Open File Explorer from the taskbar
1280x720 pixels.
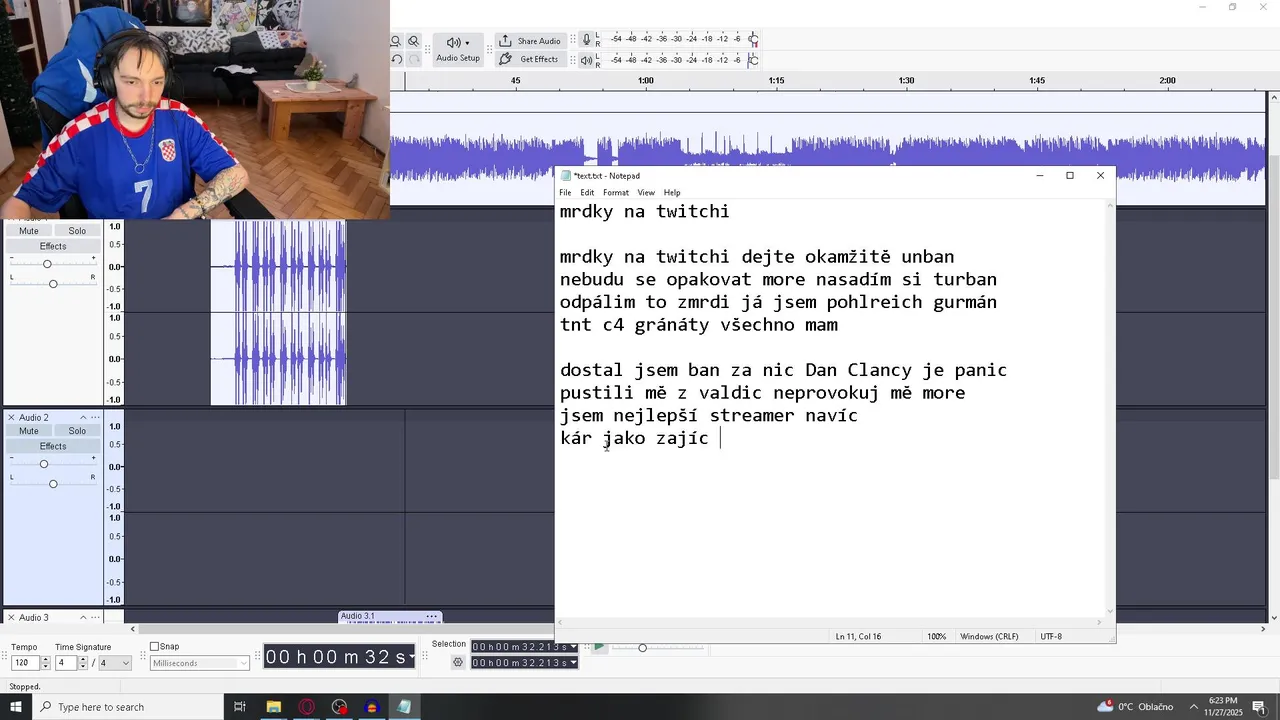[273, 707]
